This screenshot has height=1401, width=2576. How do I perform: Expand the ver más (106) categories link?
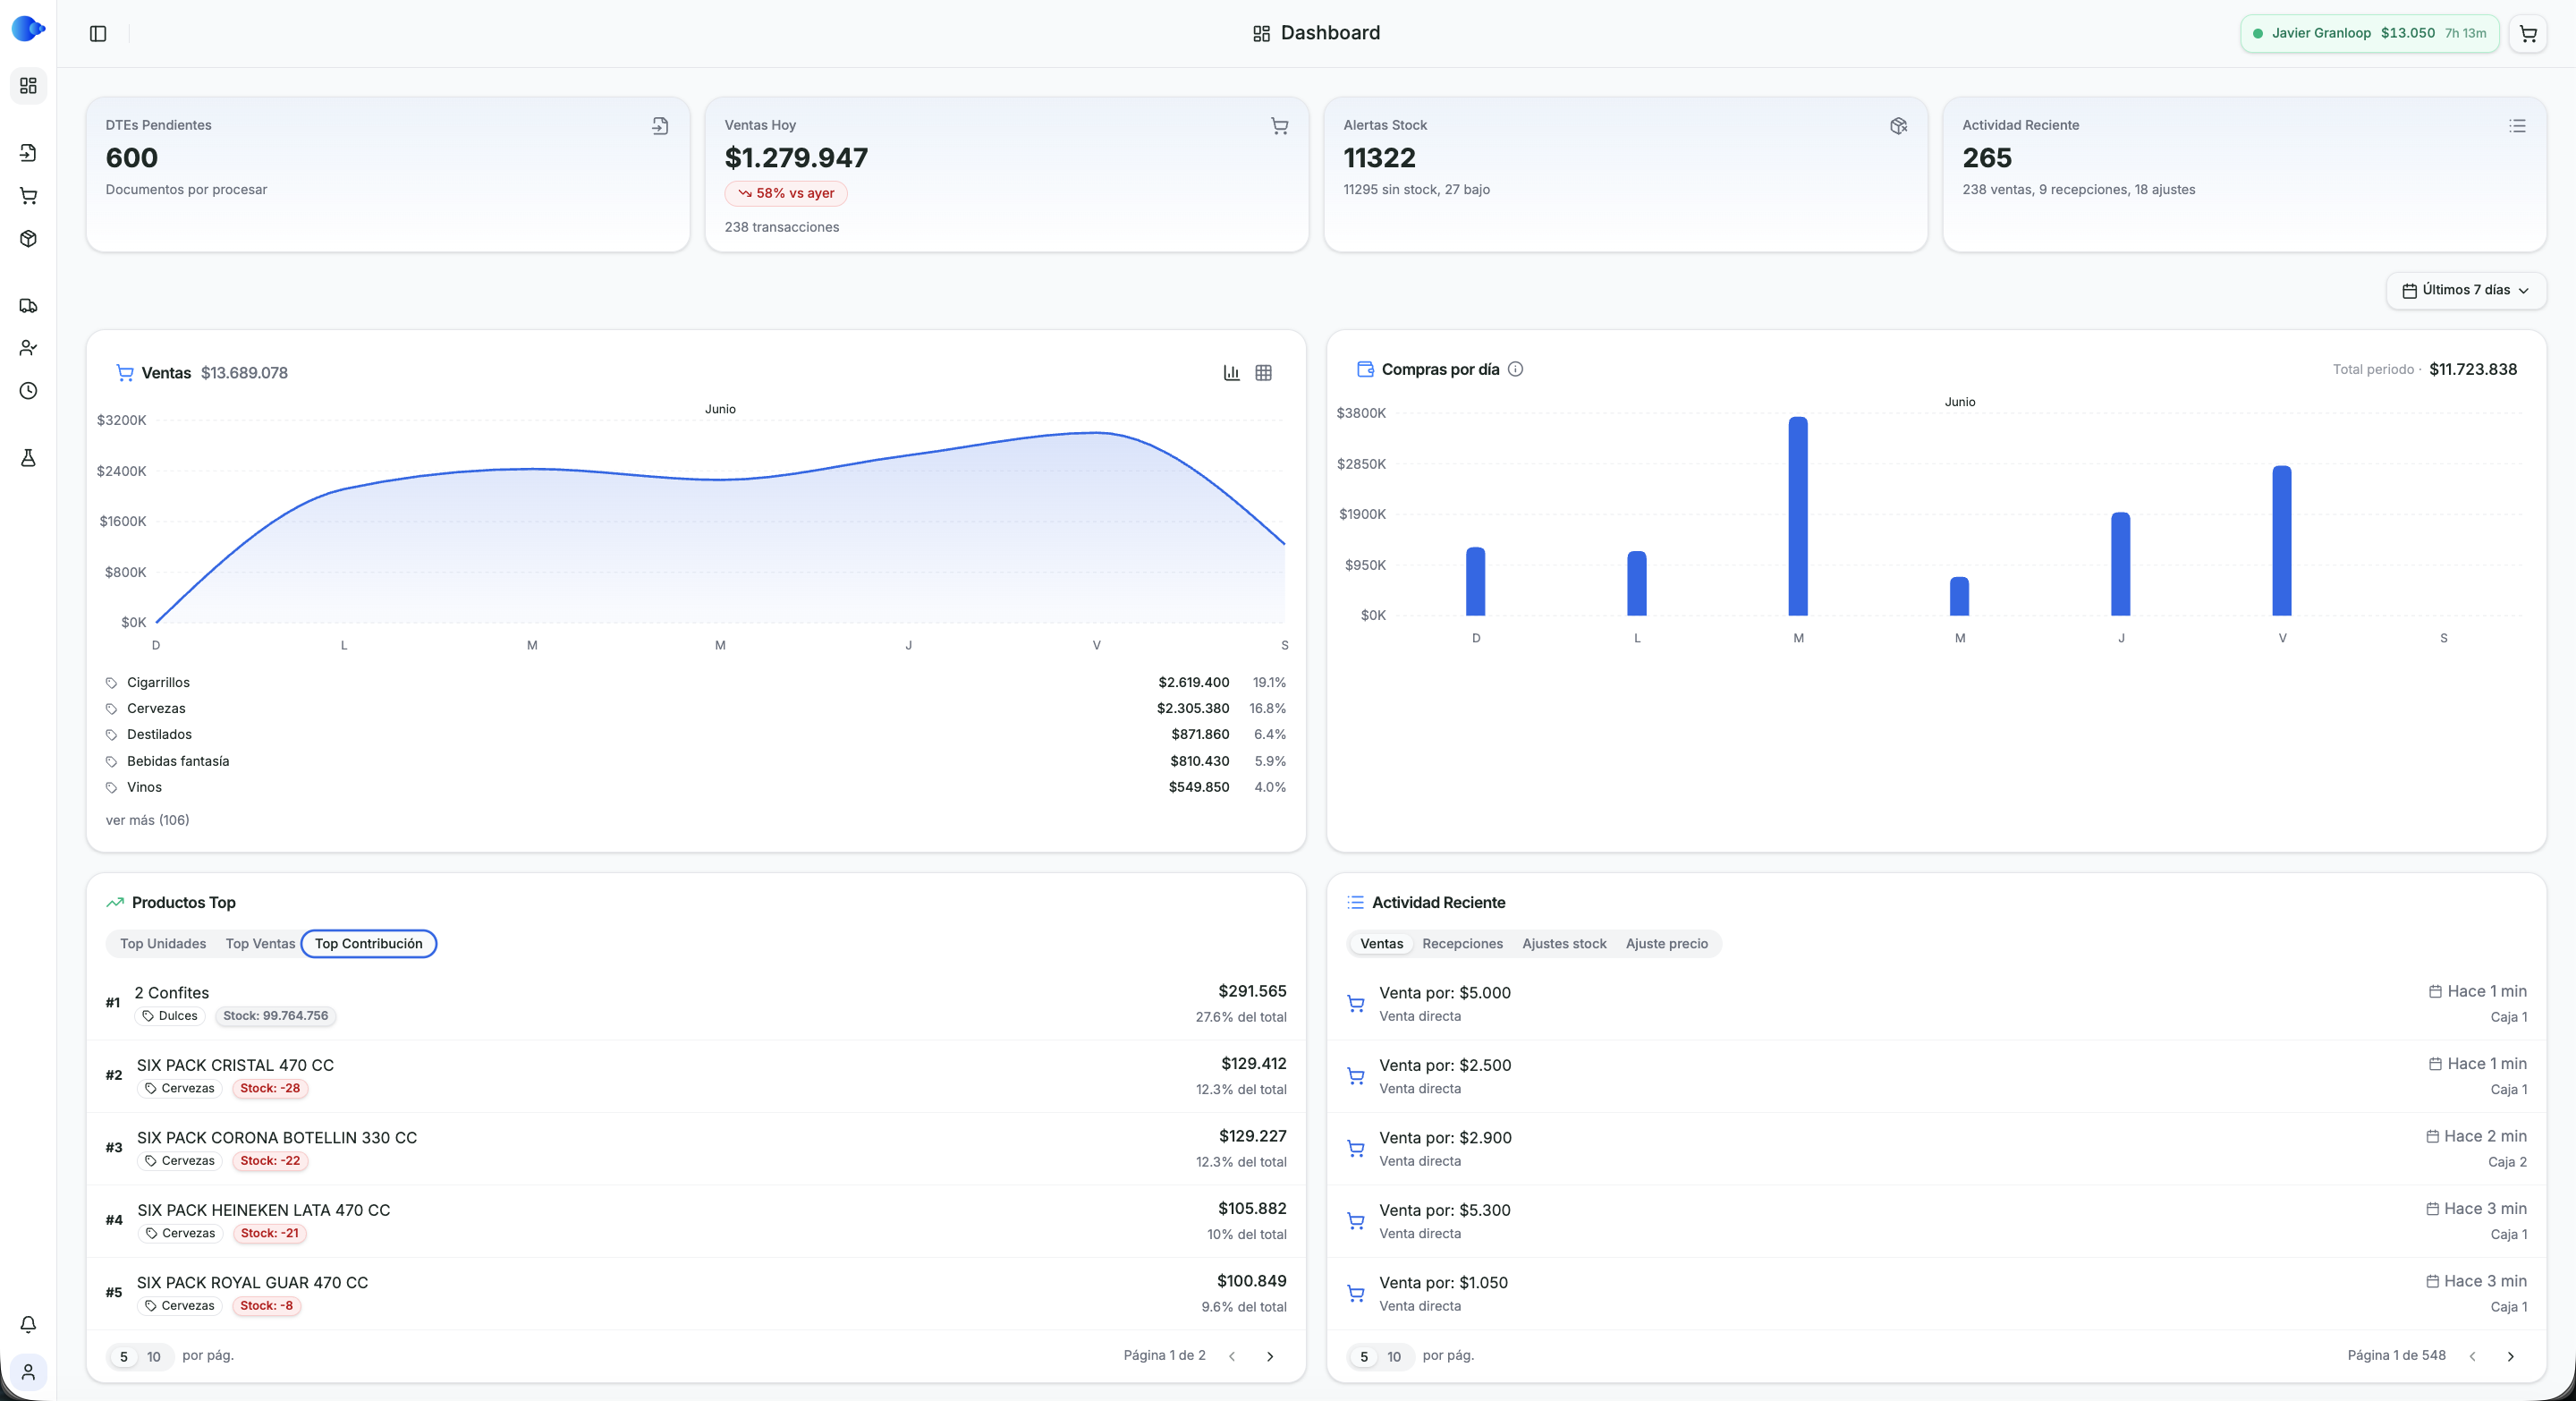pos(147,820)
